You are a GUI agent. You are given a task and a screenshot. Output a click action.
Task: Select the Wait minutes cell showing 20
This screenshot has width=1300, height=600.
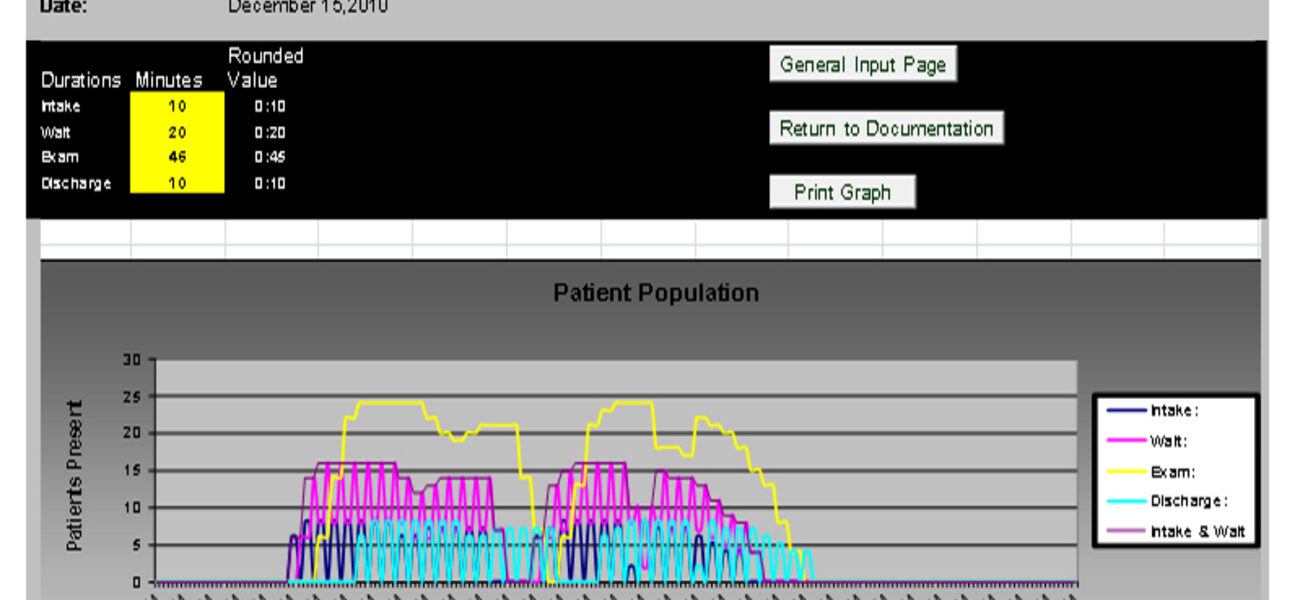point(177,132)
